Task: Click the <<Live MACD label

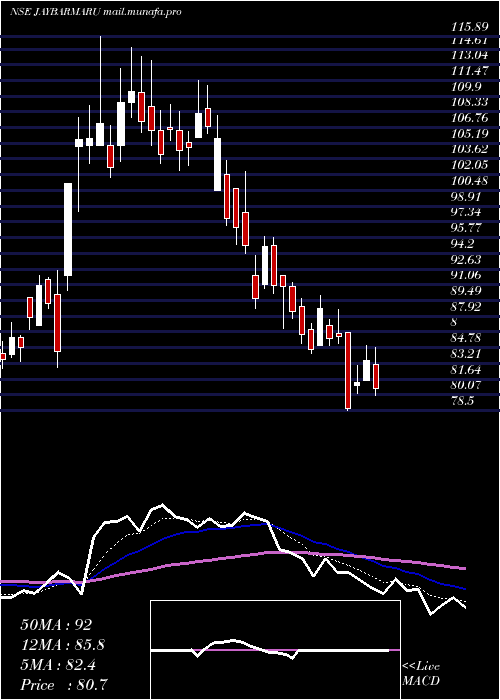Action: (421, 674)
